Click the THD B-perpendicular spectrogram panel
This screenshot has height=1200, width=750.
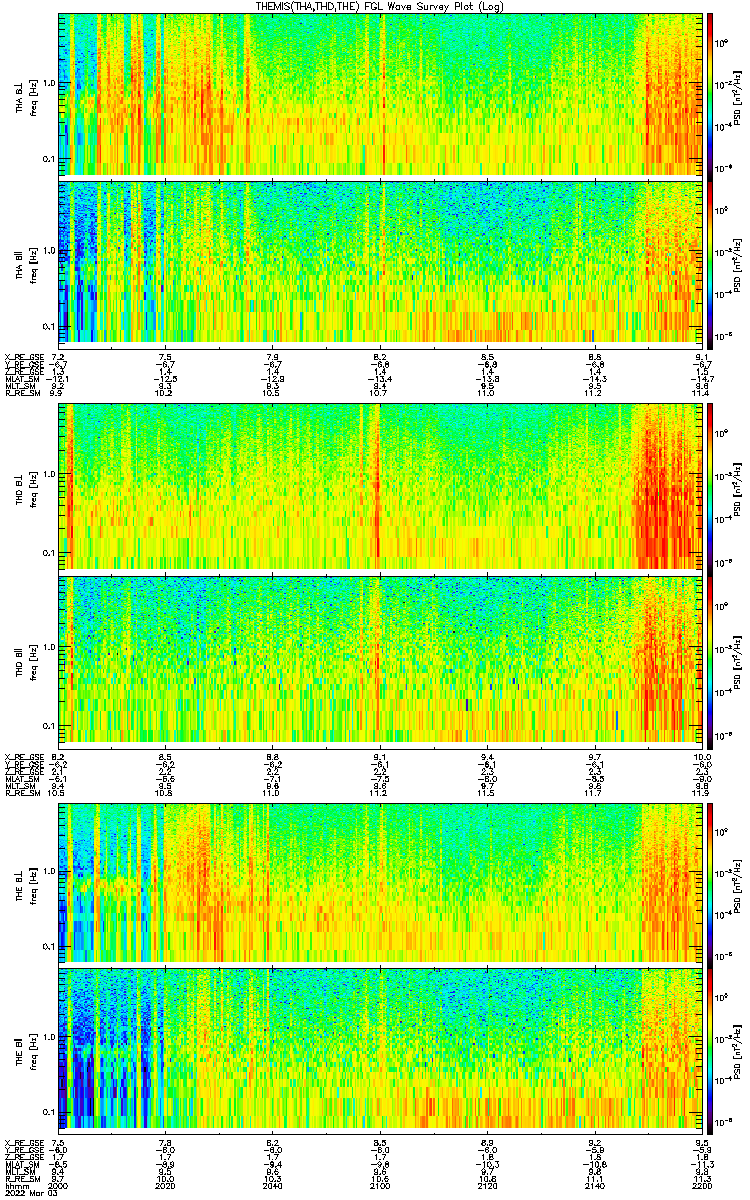point(380,487)
